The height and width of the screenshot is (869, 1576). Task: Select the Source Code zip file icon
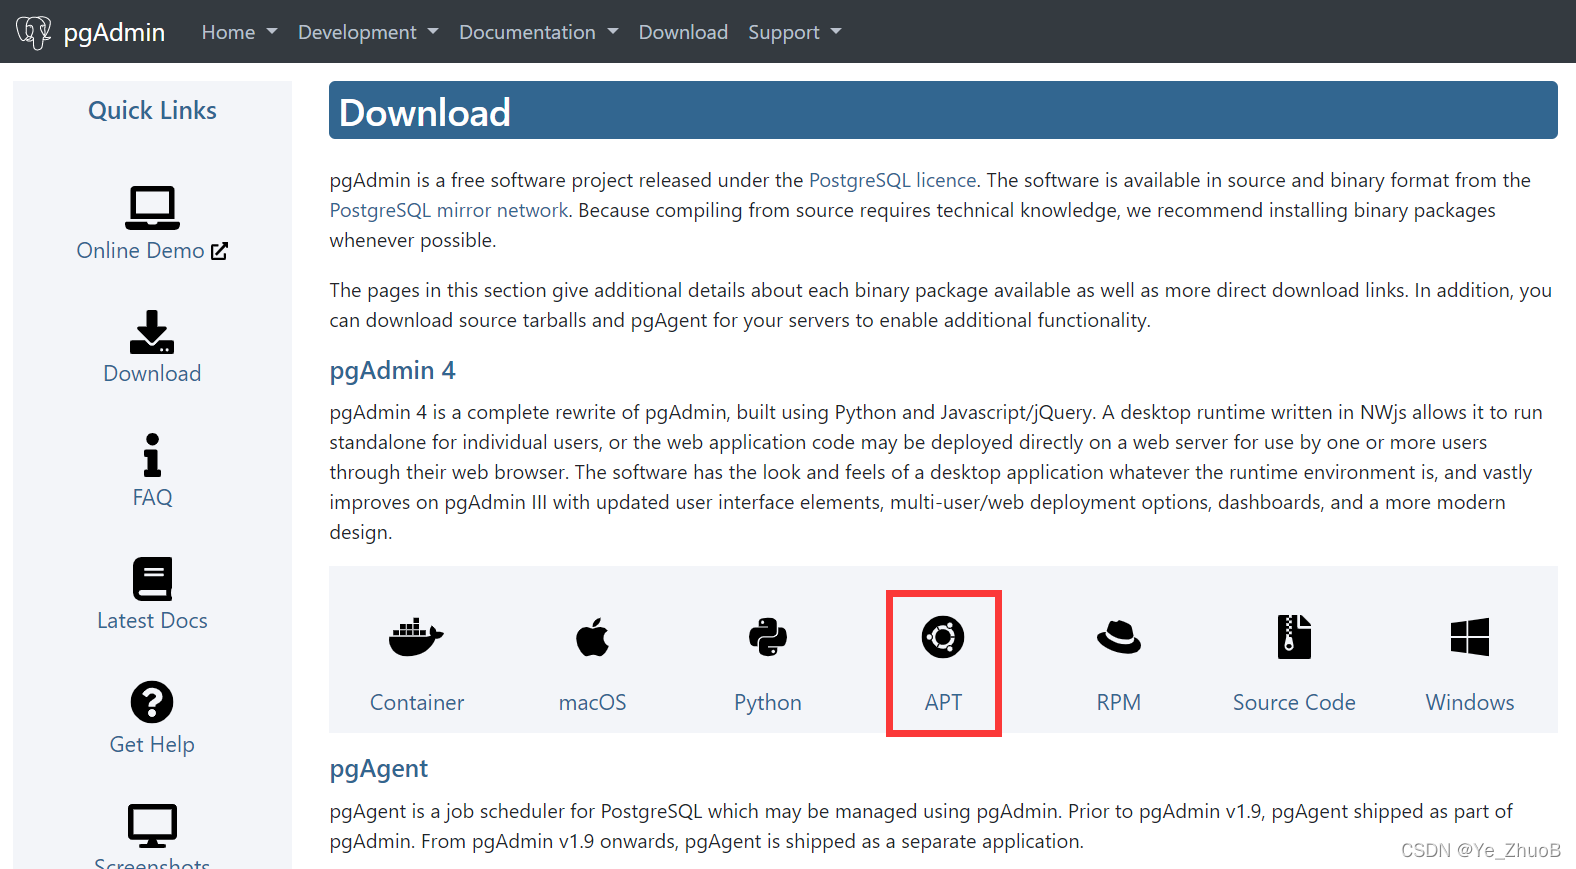(1294, 637)
